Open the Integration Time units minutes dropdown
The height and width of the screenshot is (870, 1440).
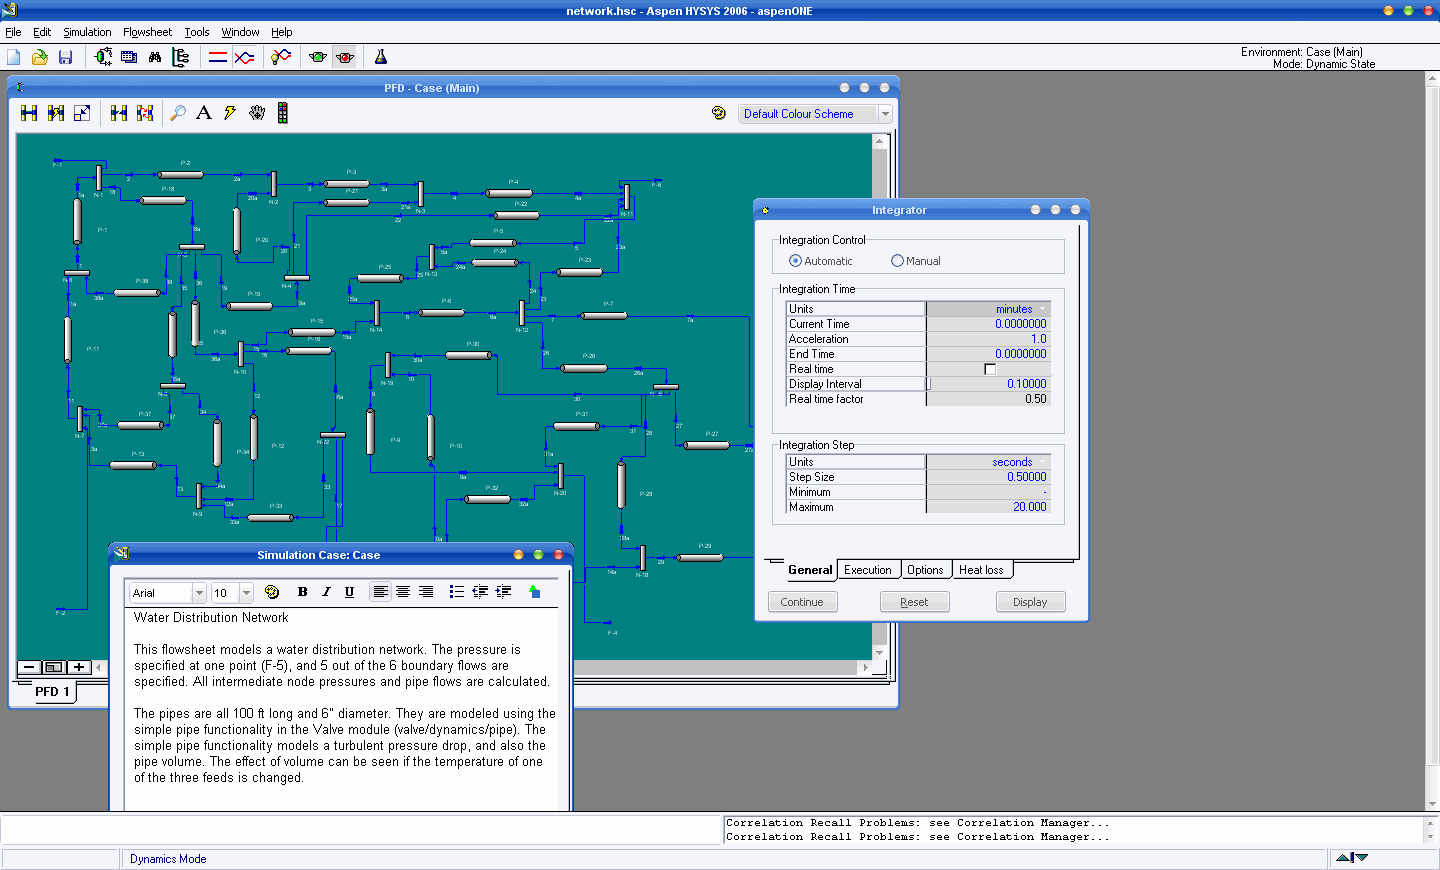tap(1043, 309)
